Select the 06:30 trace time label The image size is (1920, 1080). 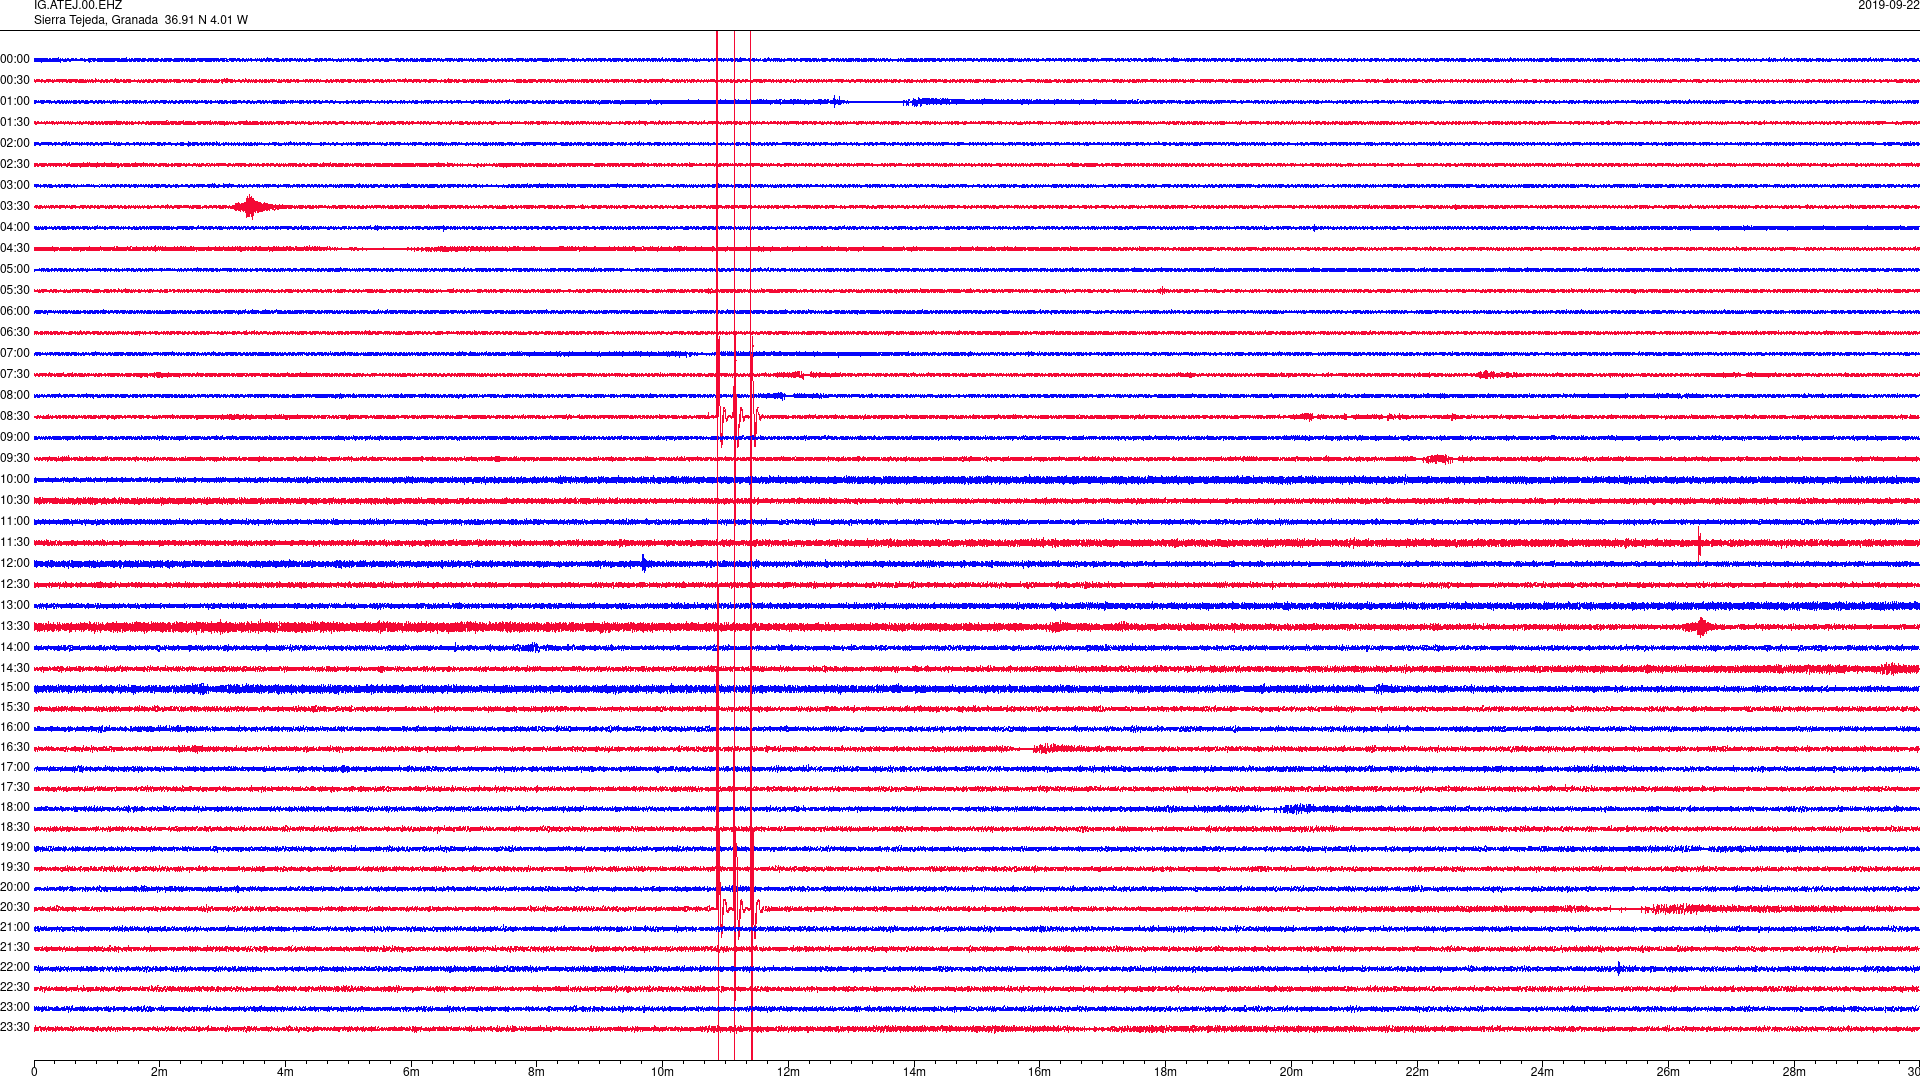[x=15, y=332]
